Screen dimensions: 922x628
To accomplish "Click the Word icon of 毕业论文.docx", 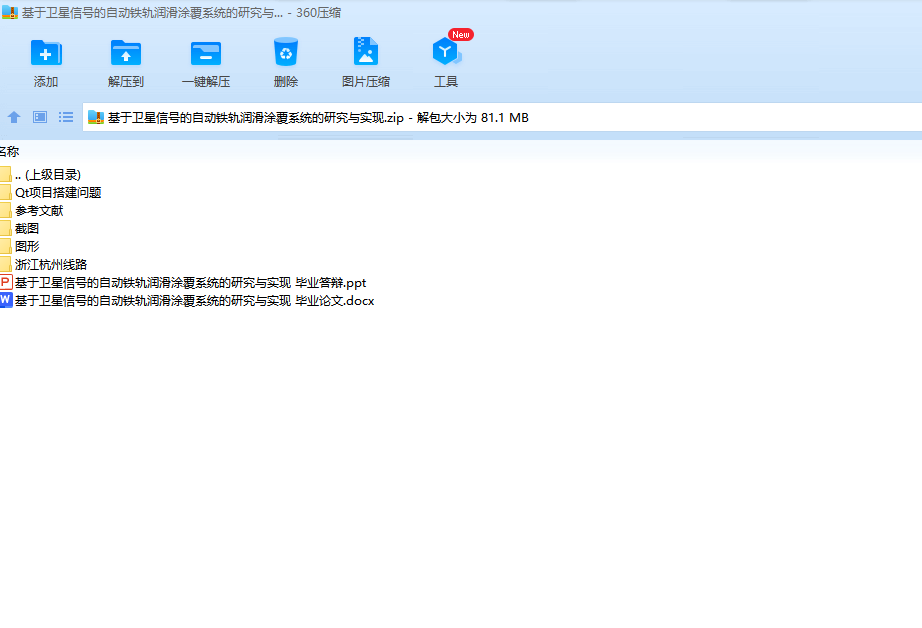I will point(6,300).
